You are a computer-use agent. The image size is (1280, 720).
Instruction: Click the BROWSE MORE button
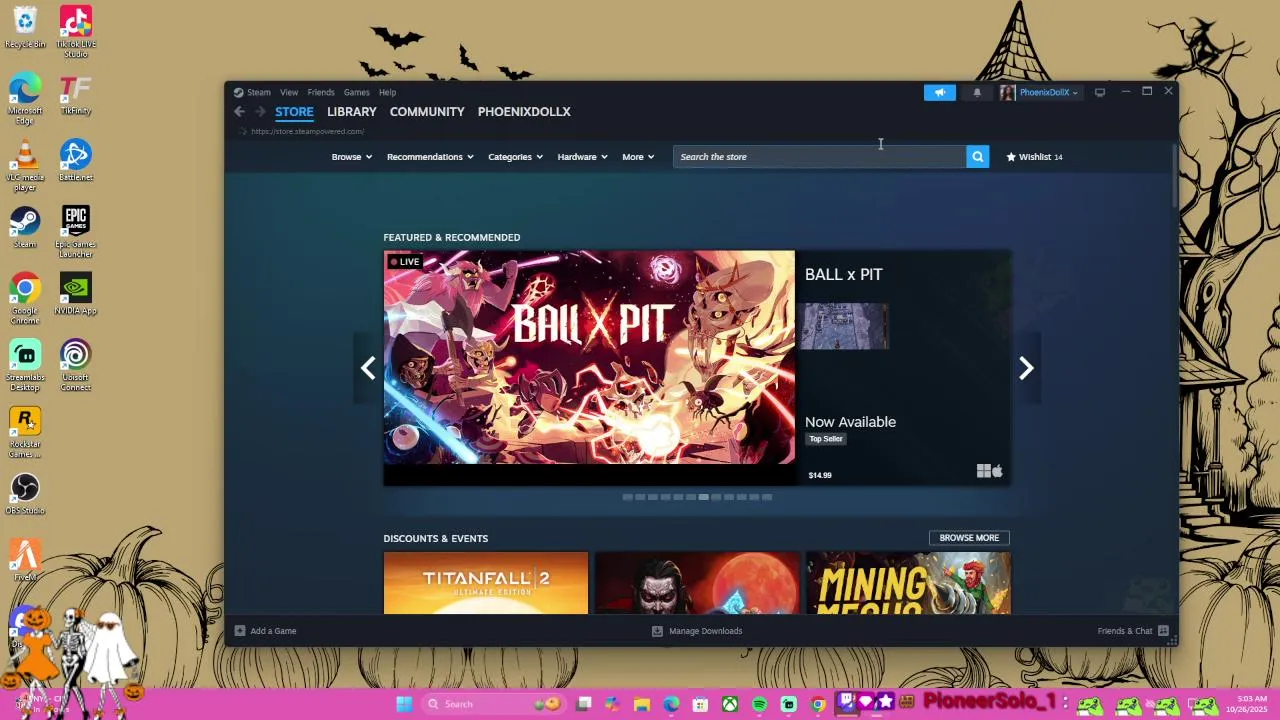tap(969, 538)
